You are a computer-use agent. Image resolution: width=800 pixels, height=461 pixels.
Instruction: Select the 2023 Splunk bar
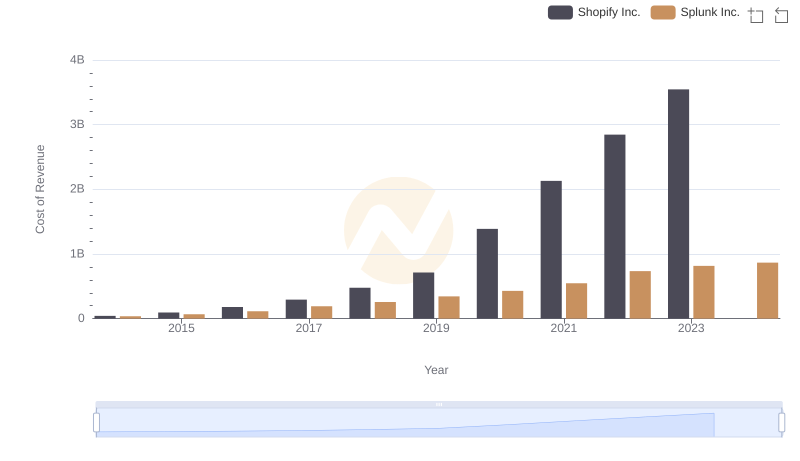(704, 292)
